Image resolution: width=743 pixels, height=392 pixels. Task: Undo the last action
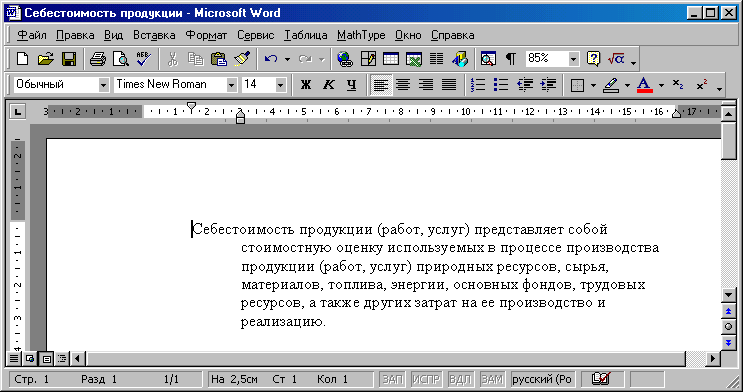(271, 59)
